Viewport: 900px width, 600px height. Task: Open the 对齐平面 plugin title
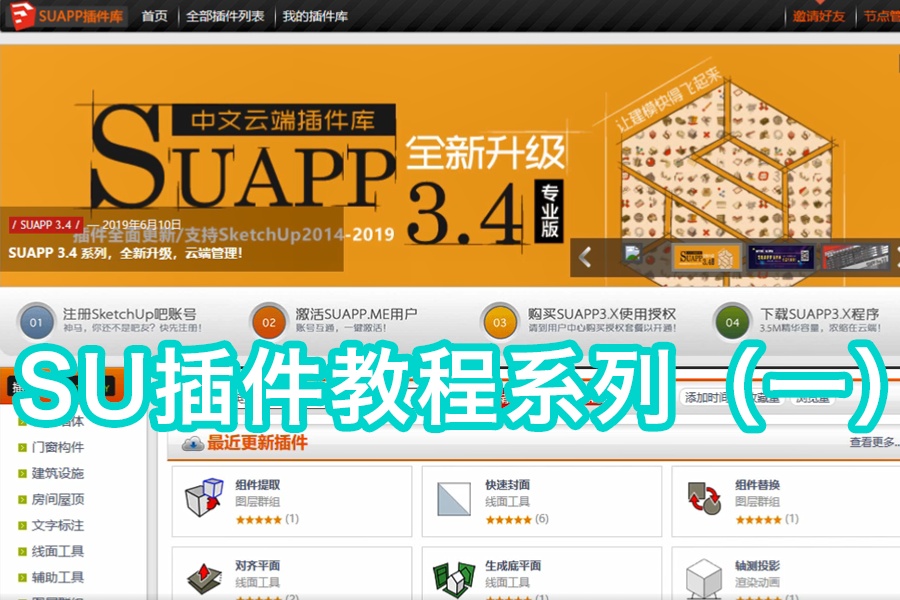coord(258,566)
